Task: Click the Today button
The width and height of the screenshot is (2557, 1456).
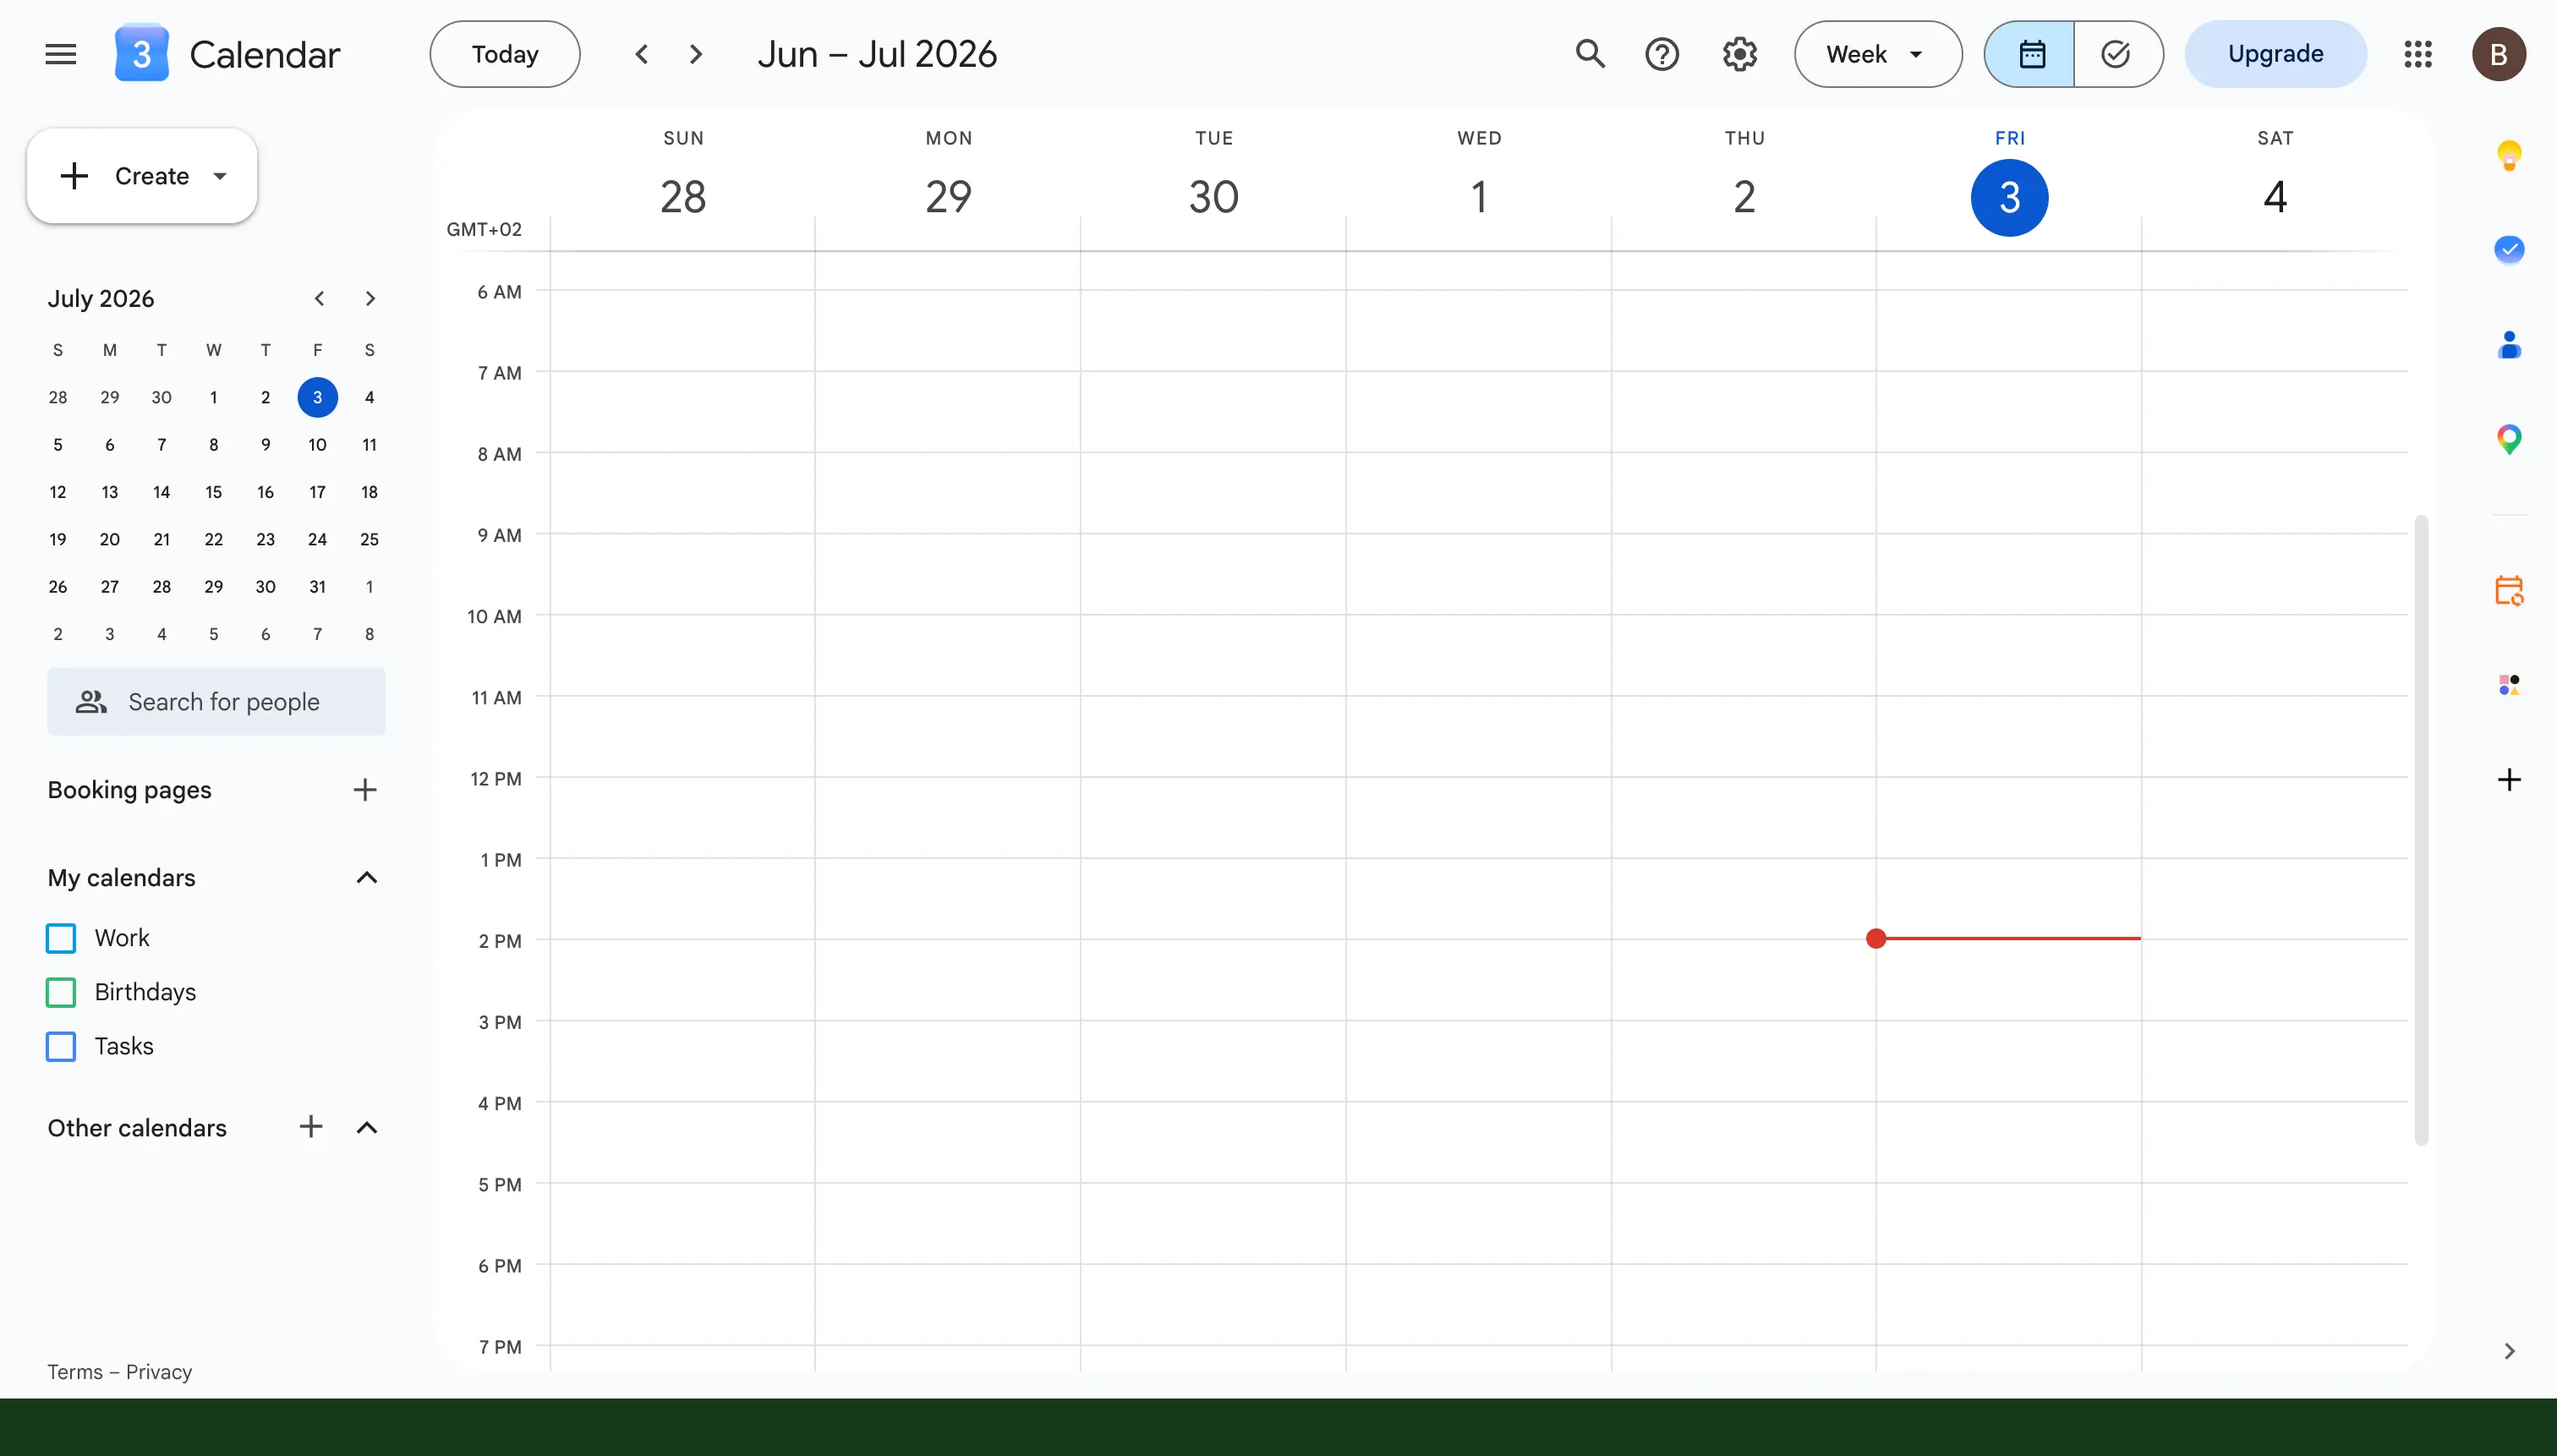Action: click(505, 54)
